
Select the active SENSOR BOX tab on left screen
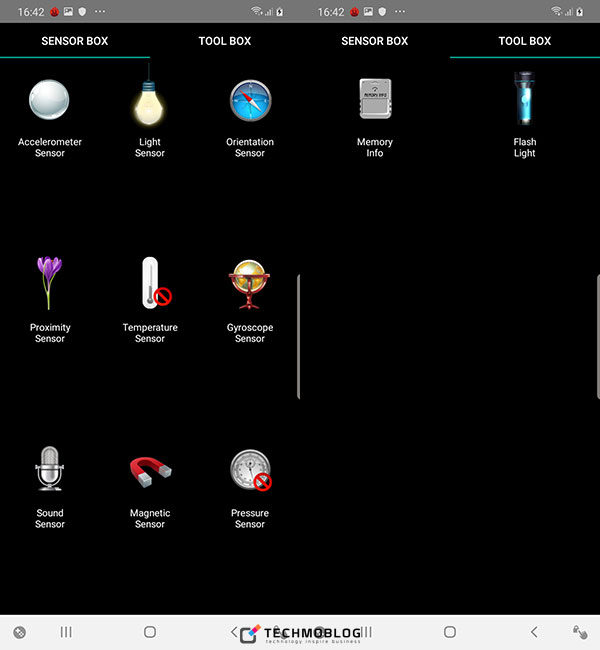click(x=75, y=41)
